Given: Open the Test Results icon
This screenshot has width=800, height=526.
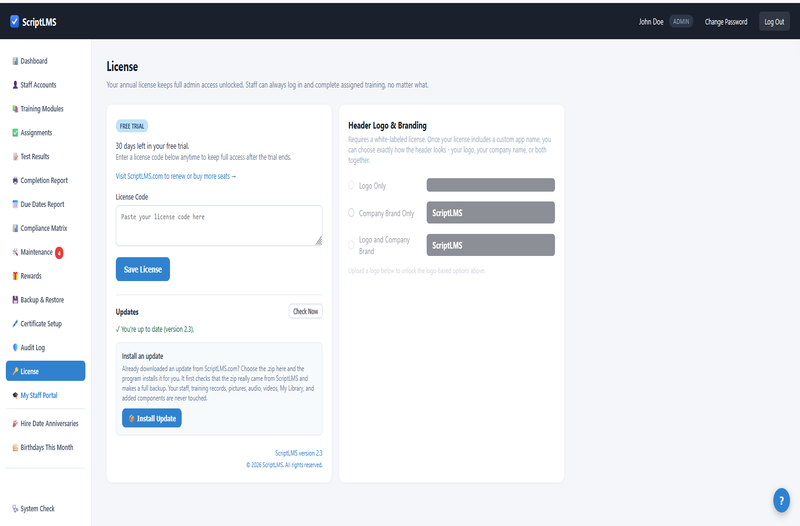Looking at the screenshot, I should (15, 157).
